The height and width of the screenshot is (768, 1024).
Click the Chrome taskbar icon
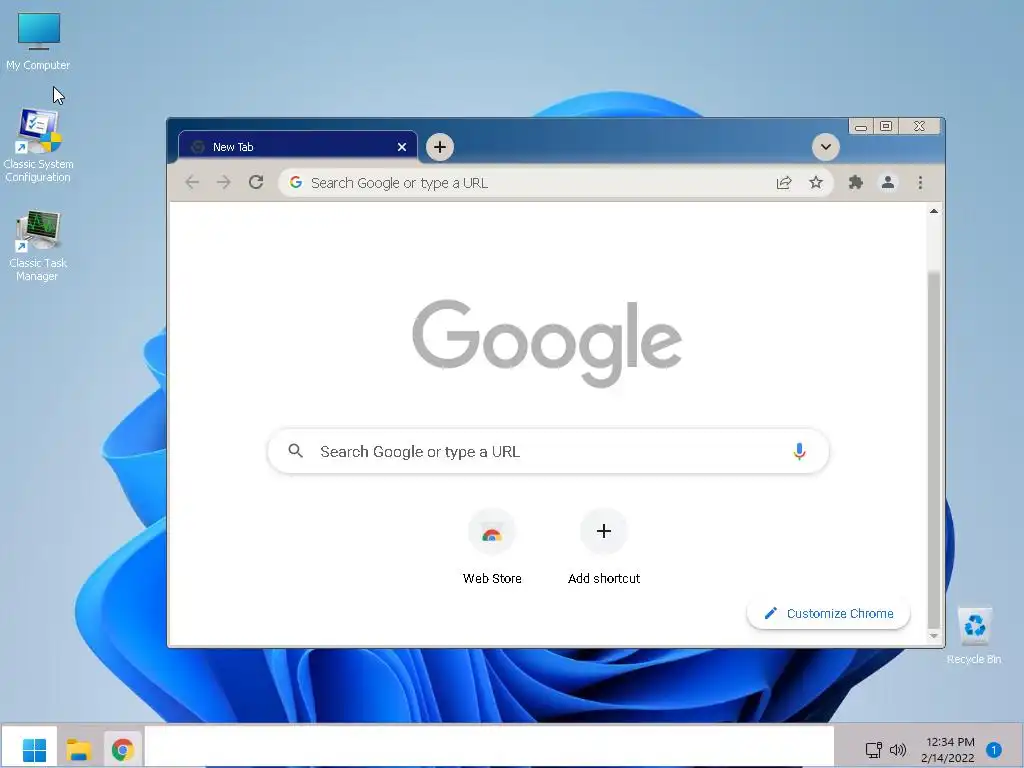(122, 749)
